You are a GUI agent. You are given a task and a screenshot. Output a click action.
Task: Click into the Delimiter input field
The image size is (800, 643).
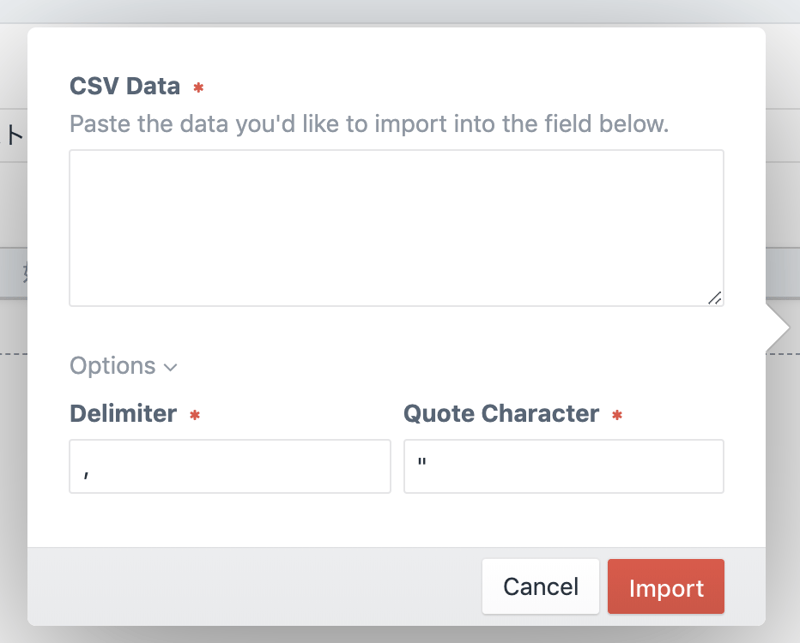(229, 466)
